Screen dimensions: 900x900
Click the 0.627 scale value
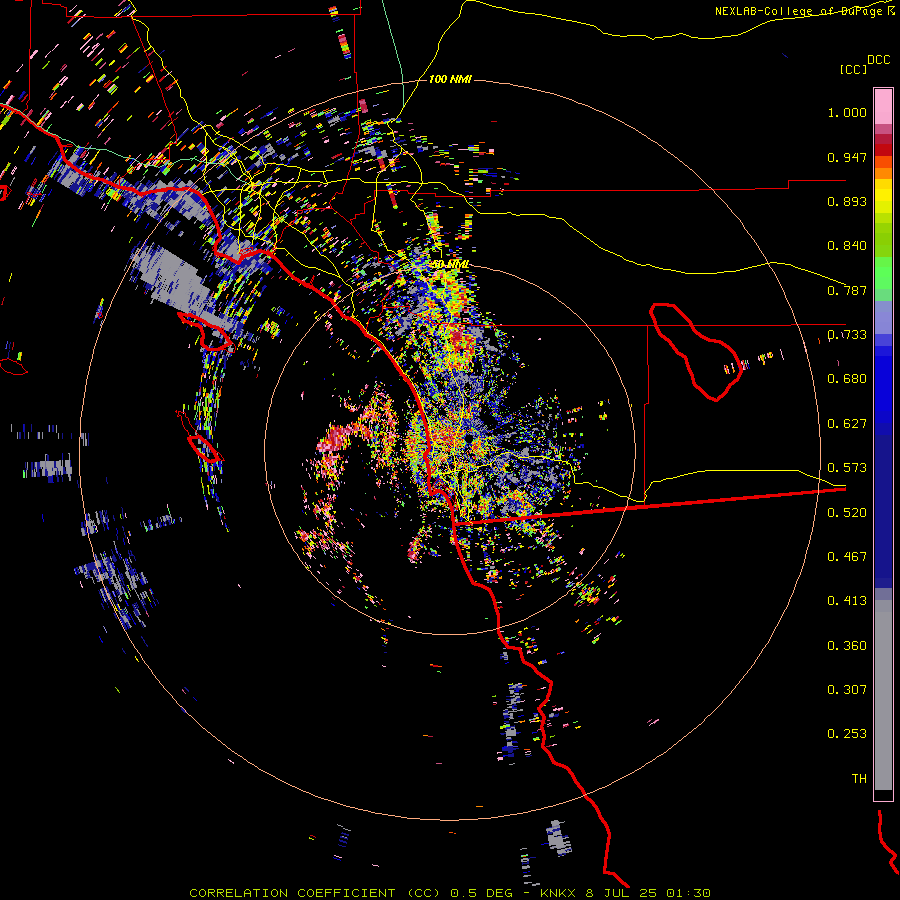coord(847,424)
